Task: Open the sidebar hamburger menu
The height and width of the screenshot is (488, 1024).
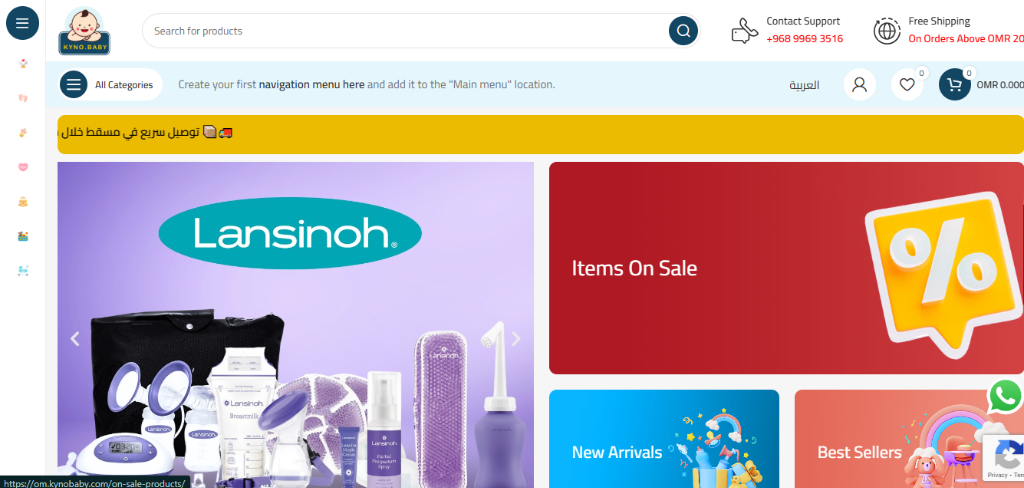Action: 22,23
